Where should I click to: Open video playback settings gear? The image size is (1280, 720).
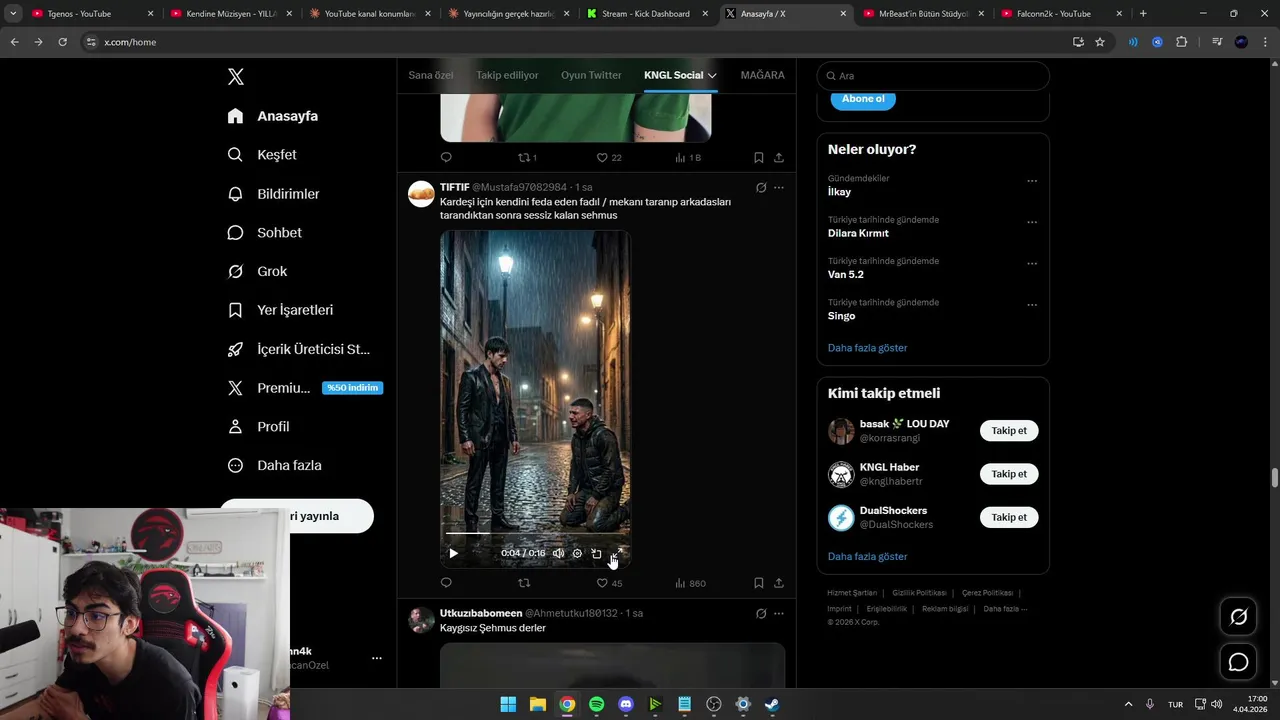pos(577,553)
